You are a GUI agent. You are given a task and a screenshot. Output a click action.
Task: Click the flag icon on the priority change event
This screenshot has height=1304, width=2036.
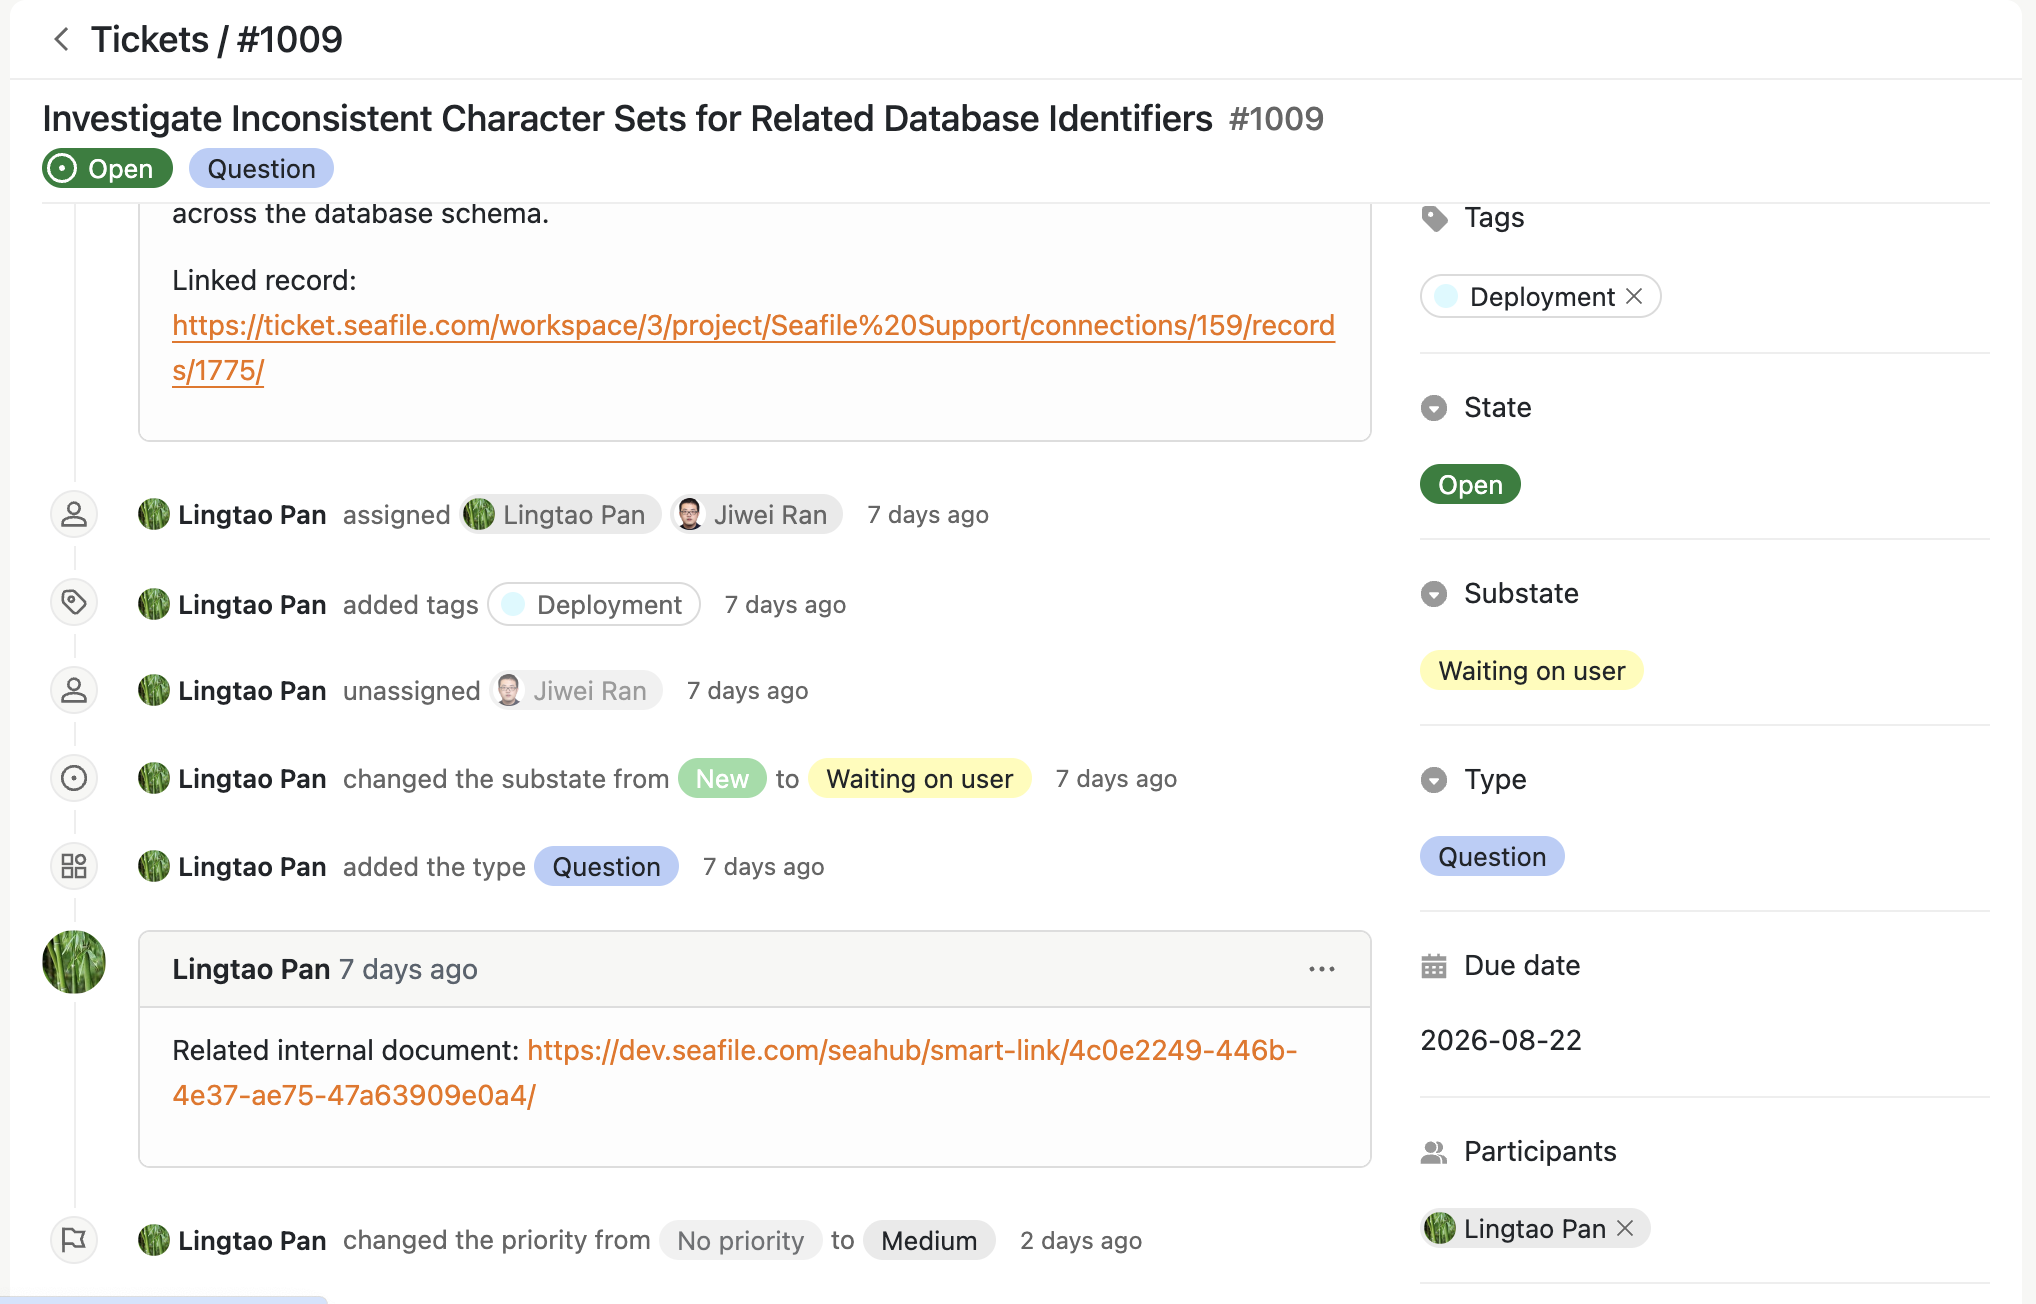74,1240
